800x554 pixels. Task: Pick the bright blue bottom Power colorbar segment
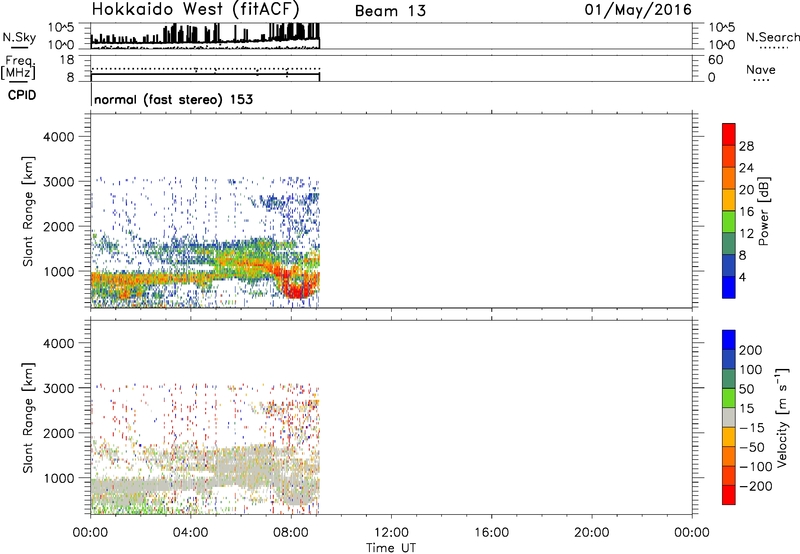coord(729,287)
